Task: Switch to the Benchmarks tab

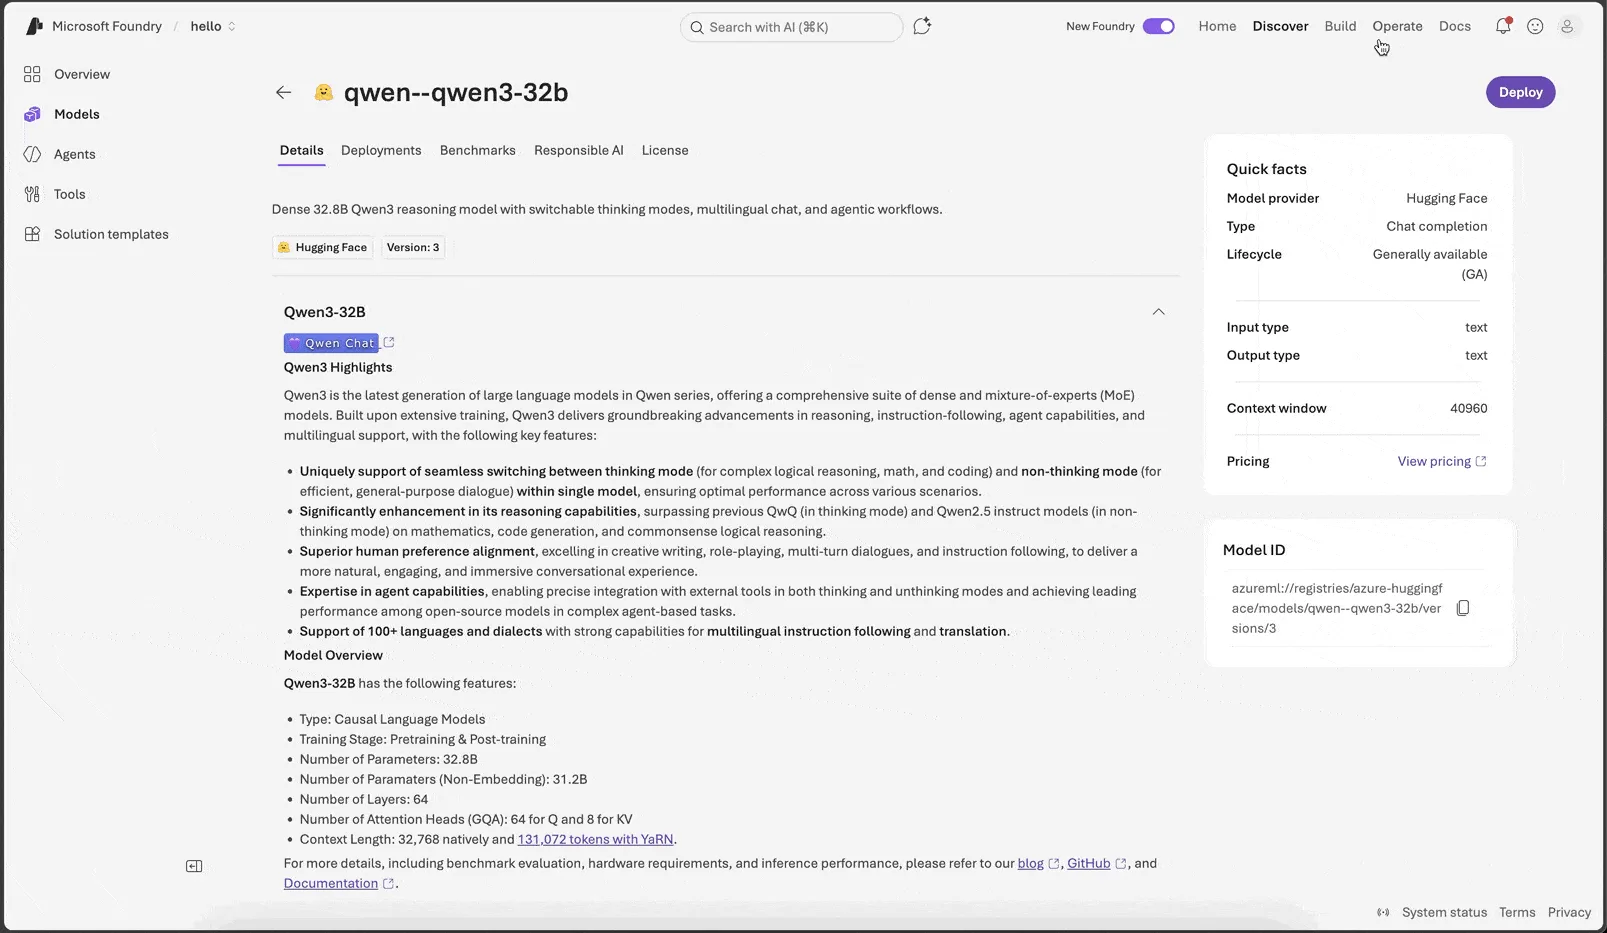Action: tap(478, 150)
